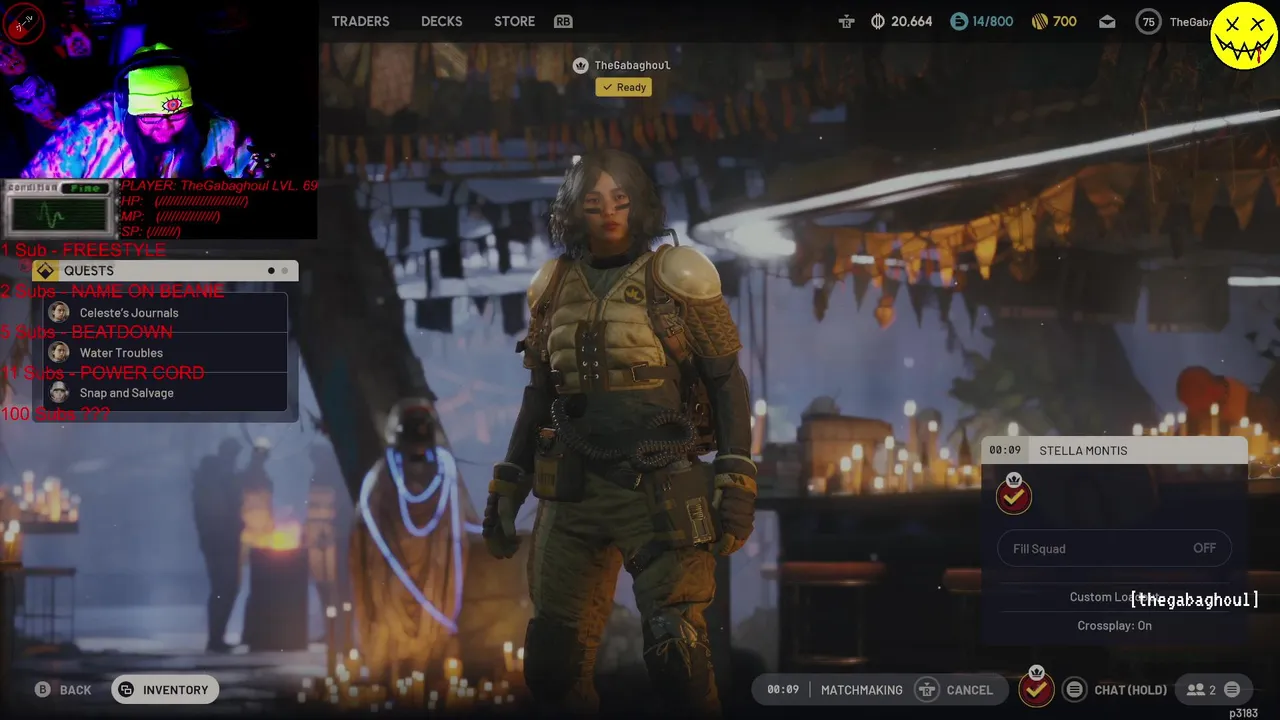Screen dimensions: 1280x720
Task: Open the Store tab
Action: pos(514,21)
